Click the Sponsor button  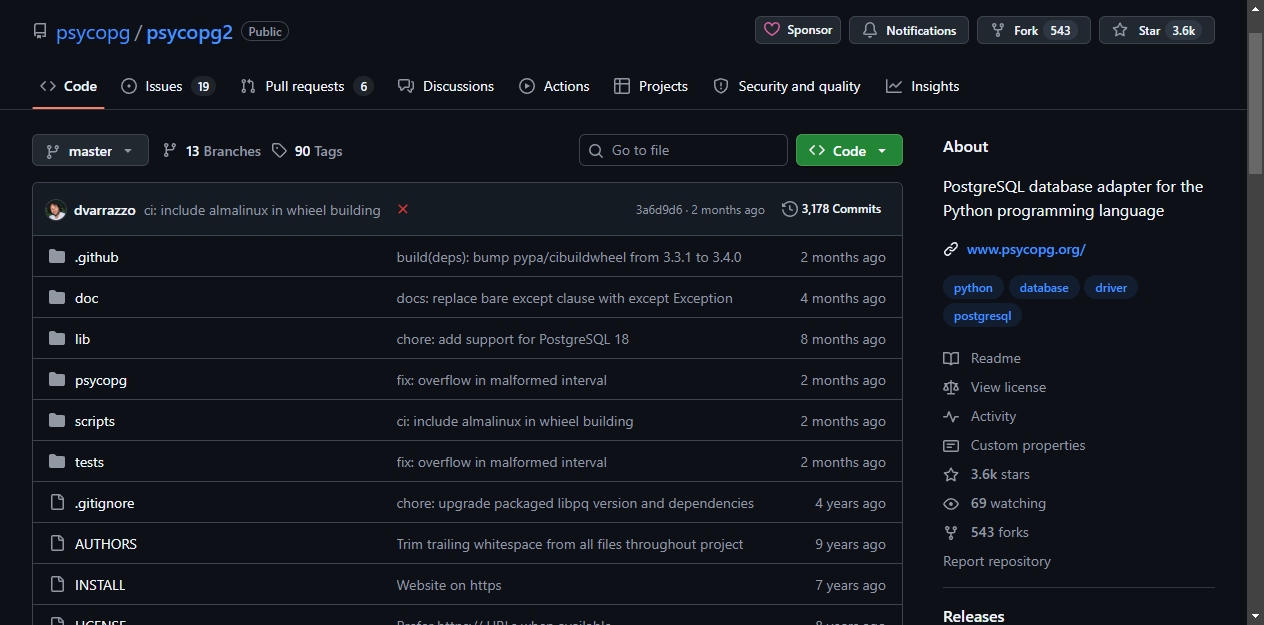click(798, 30)
